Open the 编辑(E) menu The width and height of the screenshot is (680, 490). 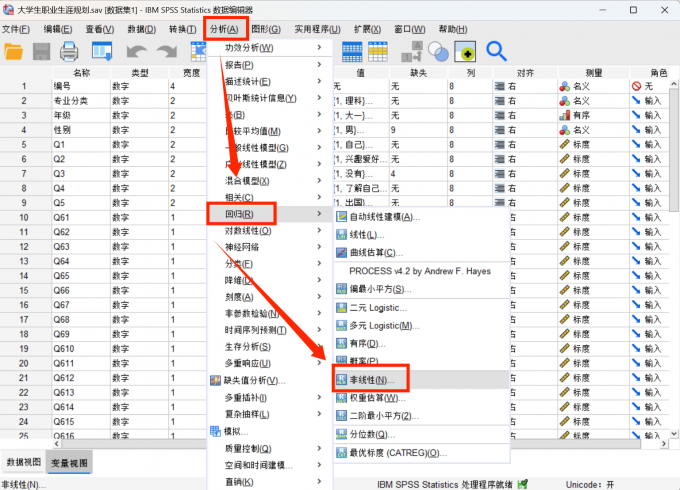click(x=58, y=29)
